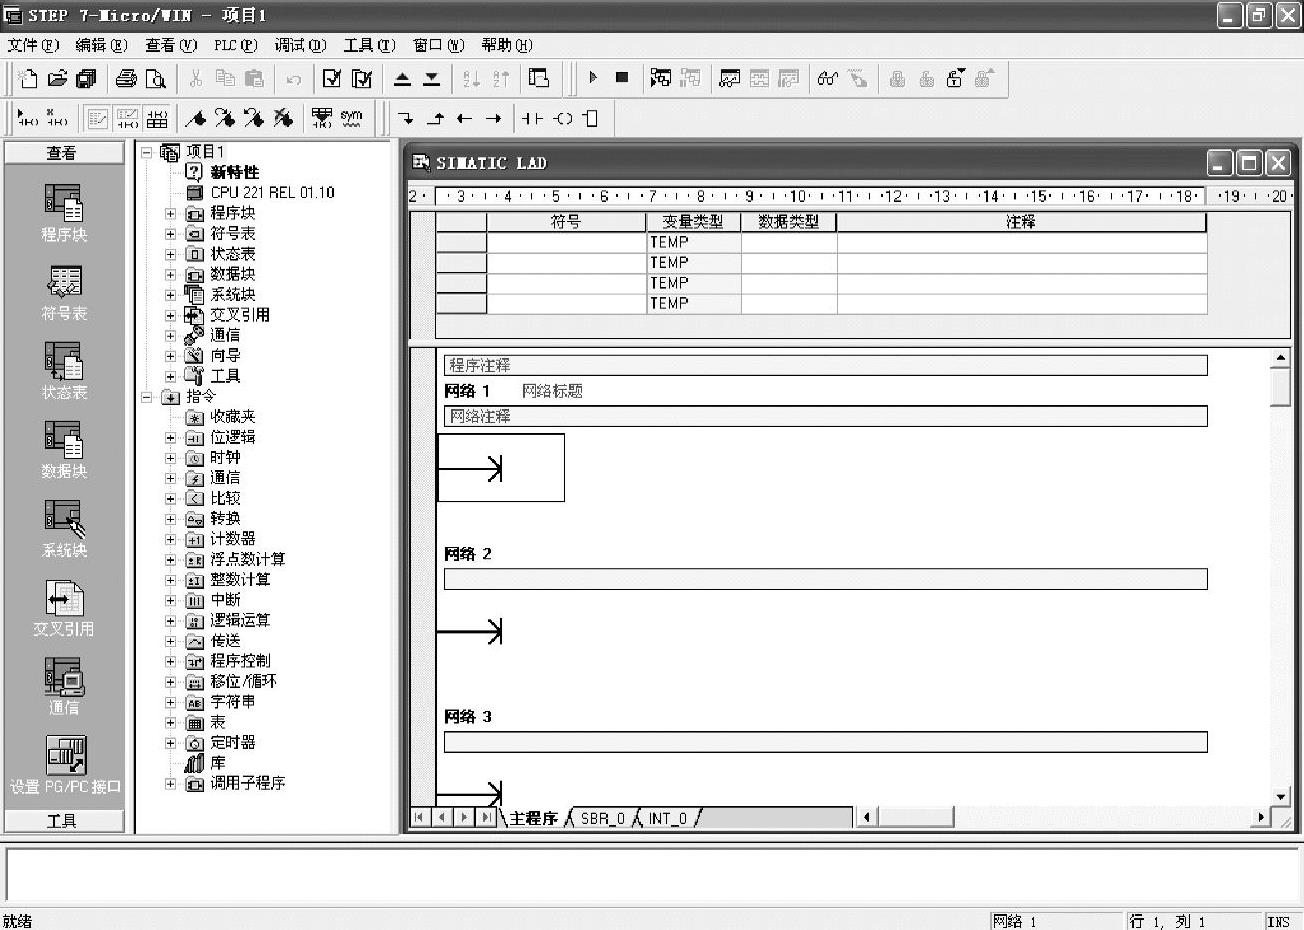The image size is (1304, 930).
Task: Open the 调试(D) menu
Action: (300, 45)
